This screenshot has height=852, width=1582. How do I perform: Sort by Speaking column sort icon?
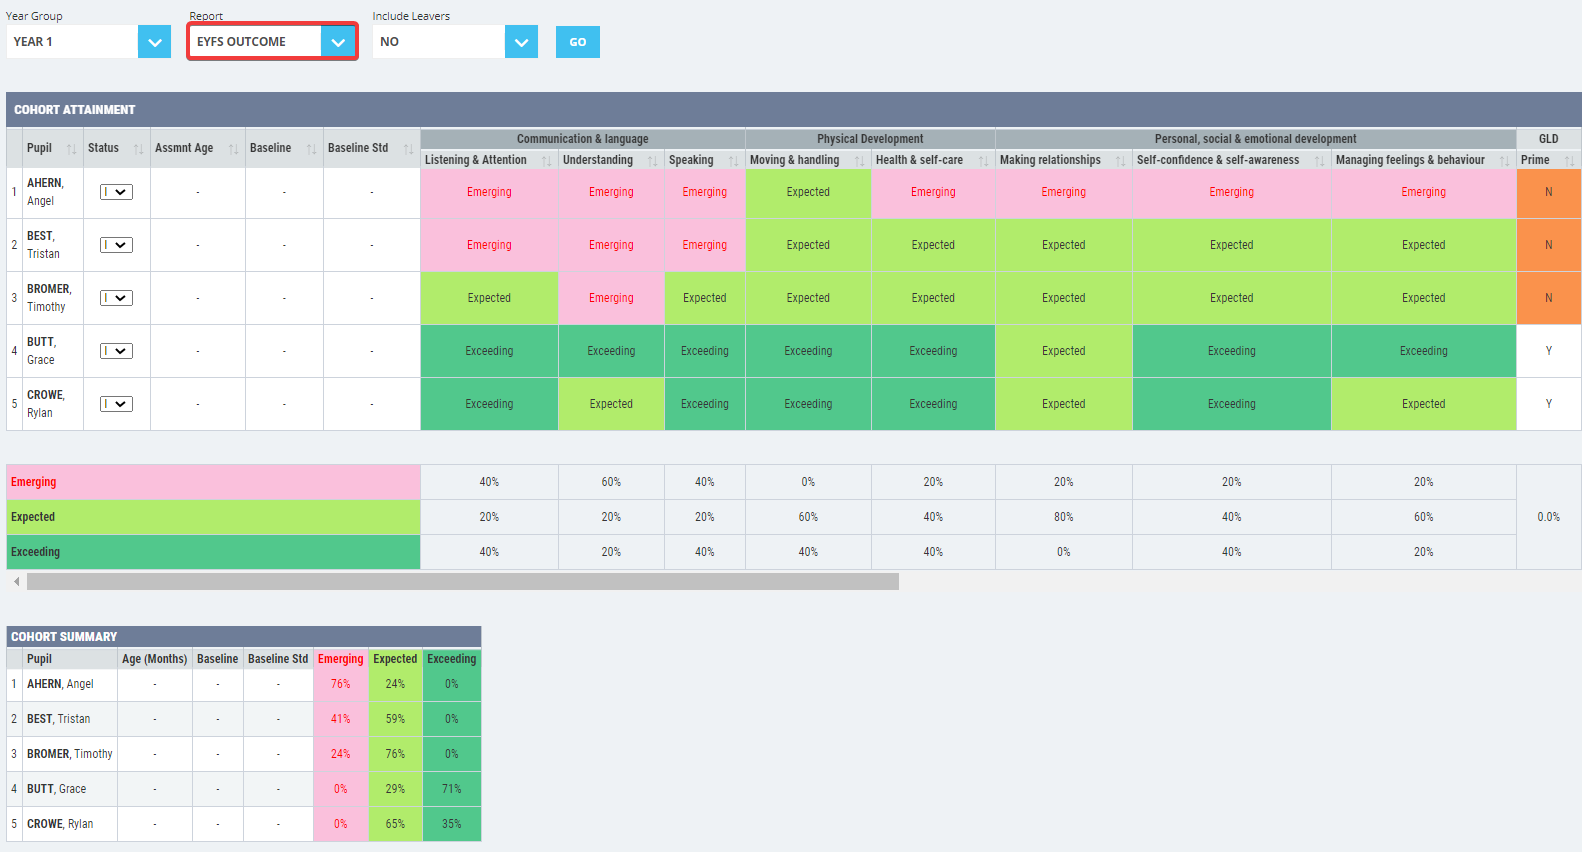733,161
